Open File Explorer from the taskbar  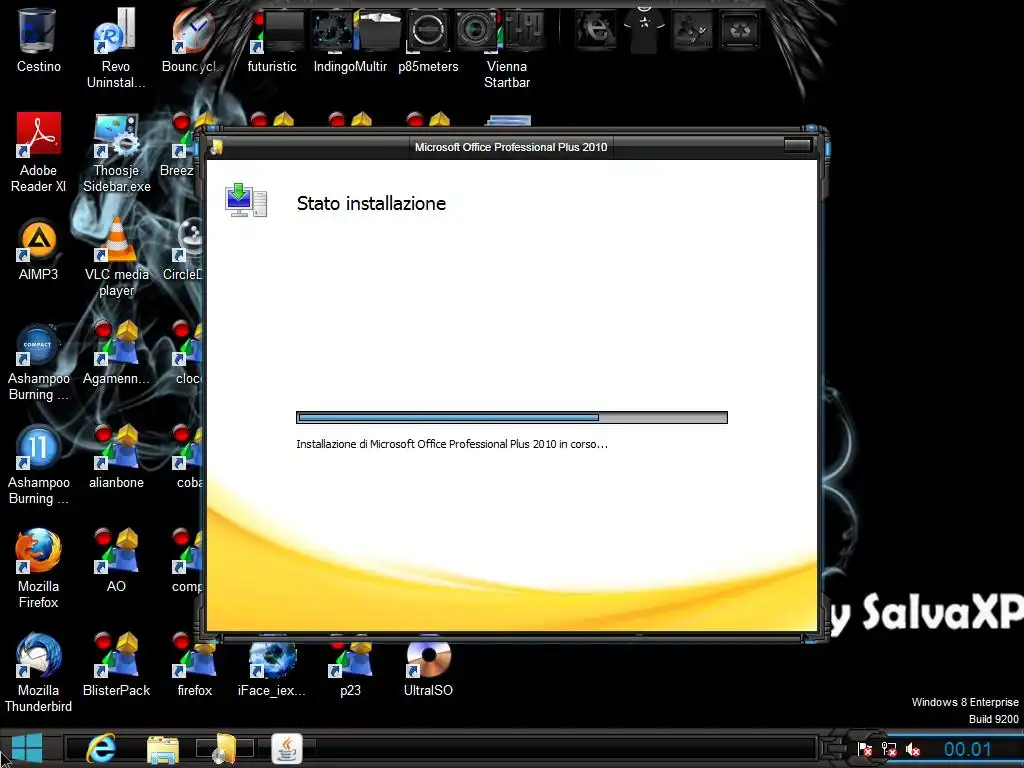coord(163,749)
